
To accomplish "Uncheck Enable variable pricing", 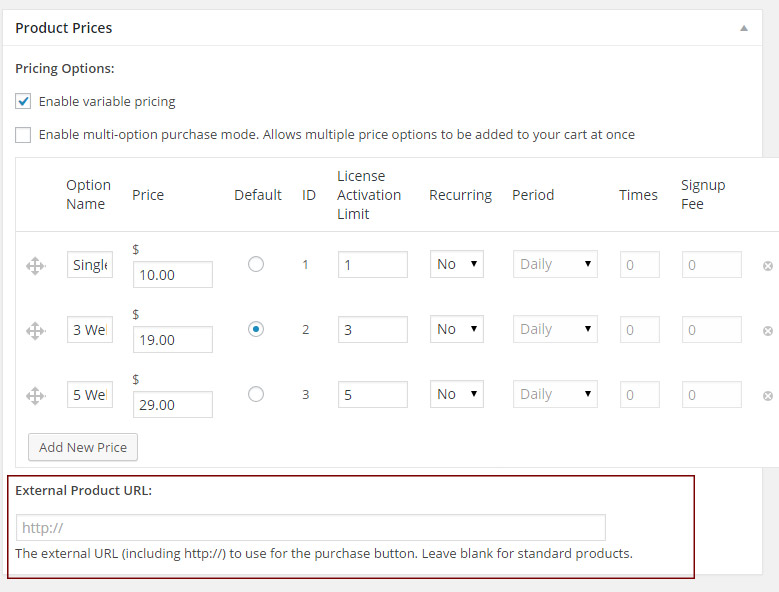I will point(23,101).
